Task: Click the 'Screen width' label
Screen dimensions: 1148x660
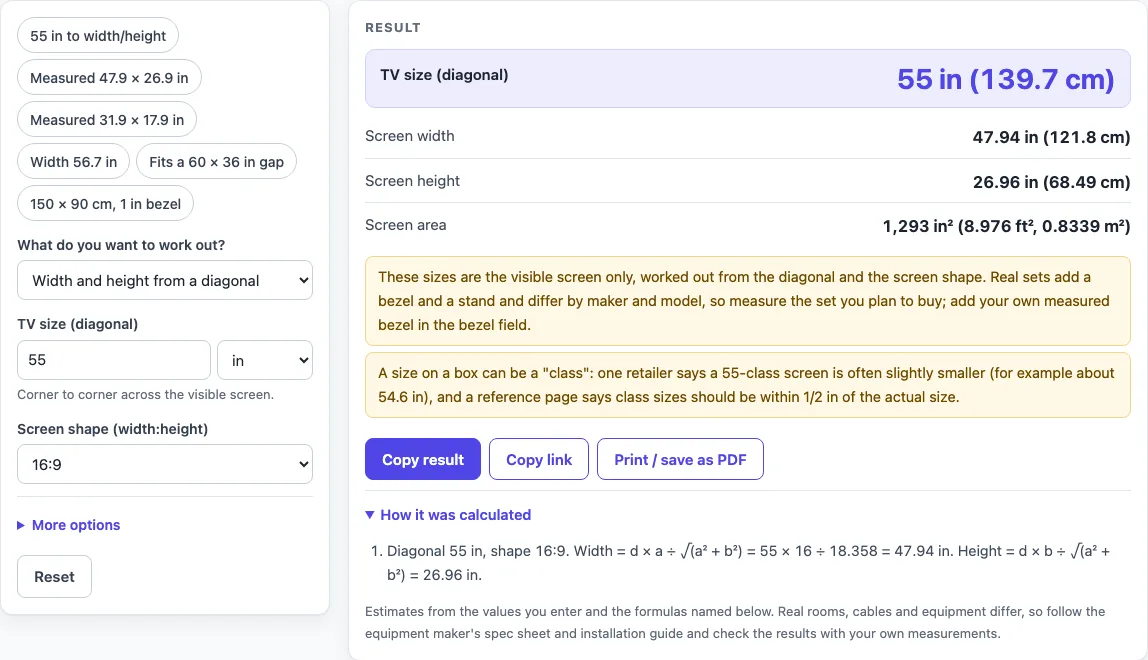Action: pos(410,136)
